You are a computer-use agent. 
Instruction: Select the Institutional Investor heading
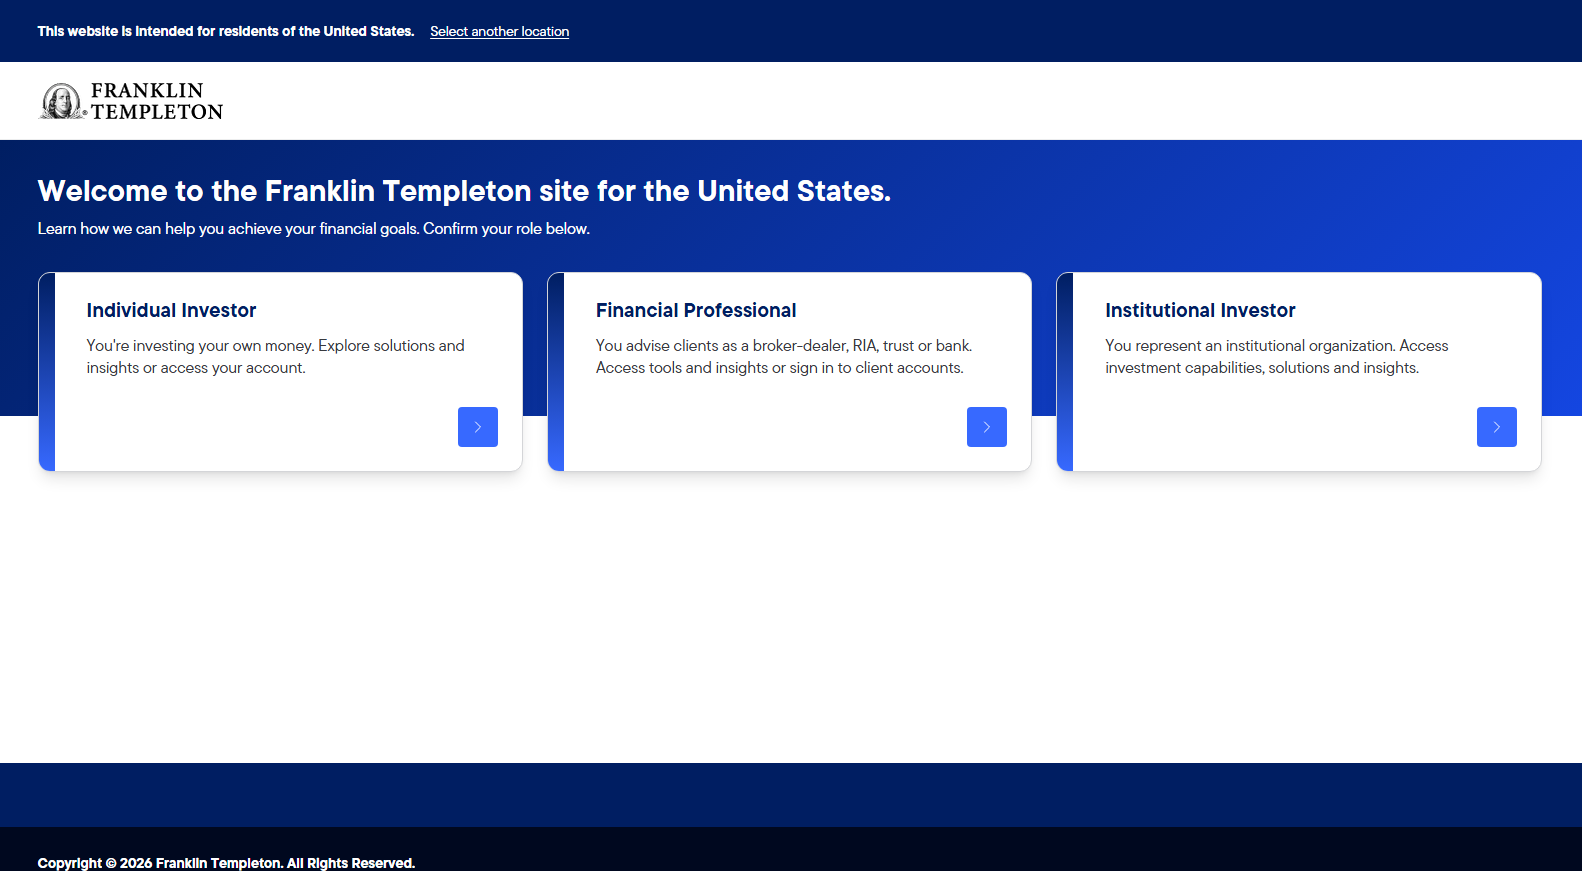pos(1200,311)
